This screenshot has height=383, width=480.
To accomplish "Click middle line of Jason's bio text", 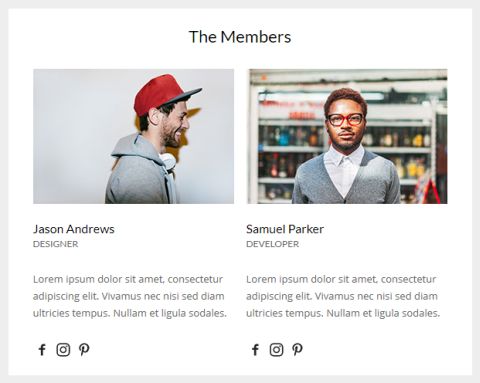I will pyautogui.click(x=129, y=296).
